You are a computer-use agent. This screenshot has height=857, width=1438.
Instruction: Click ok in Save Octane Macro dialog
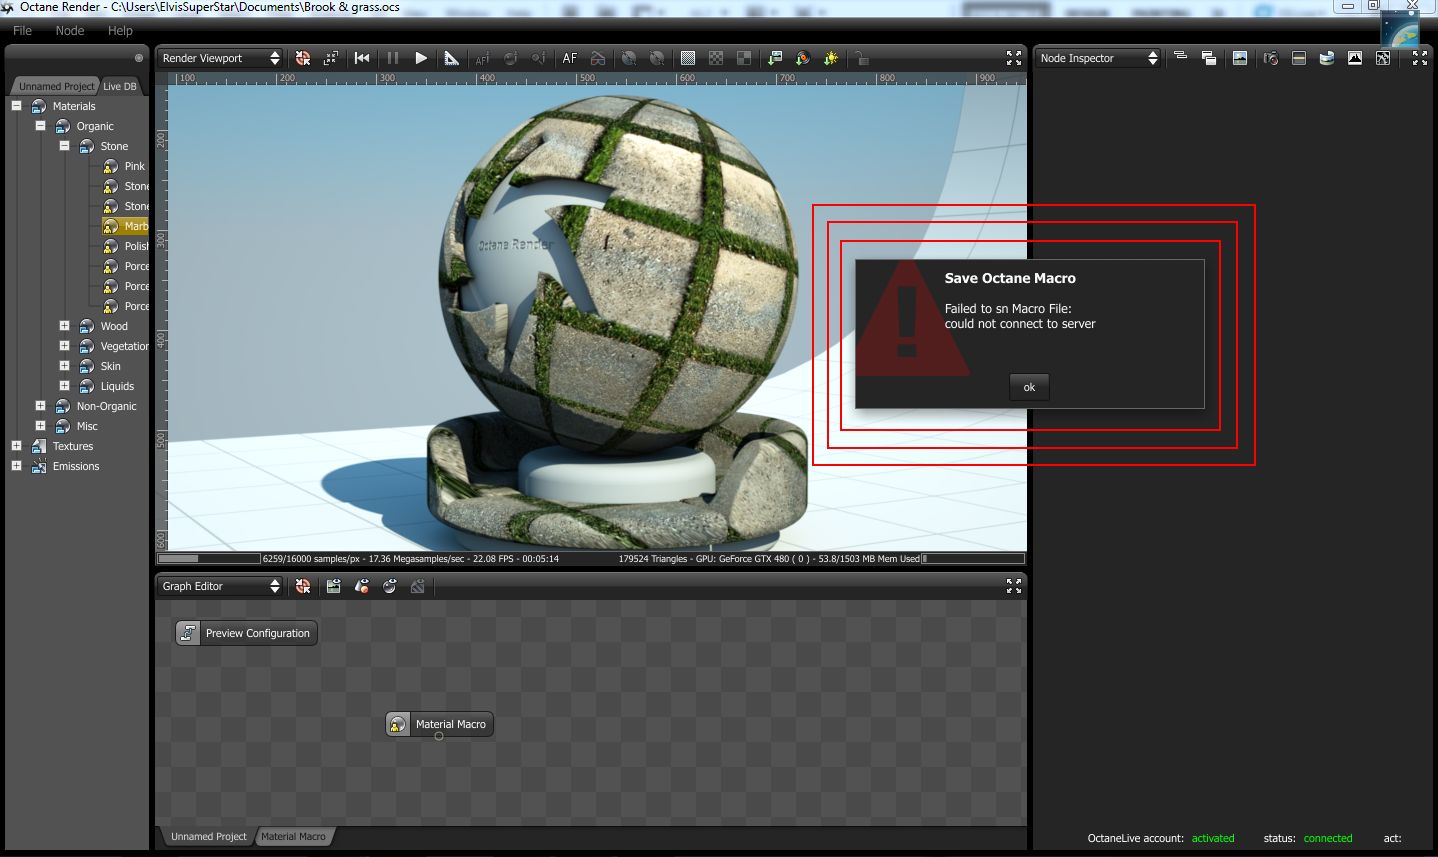point(1029,387)
